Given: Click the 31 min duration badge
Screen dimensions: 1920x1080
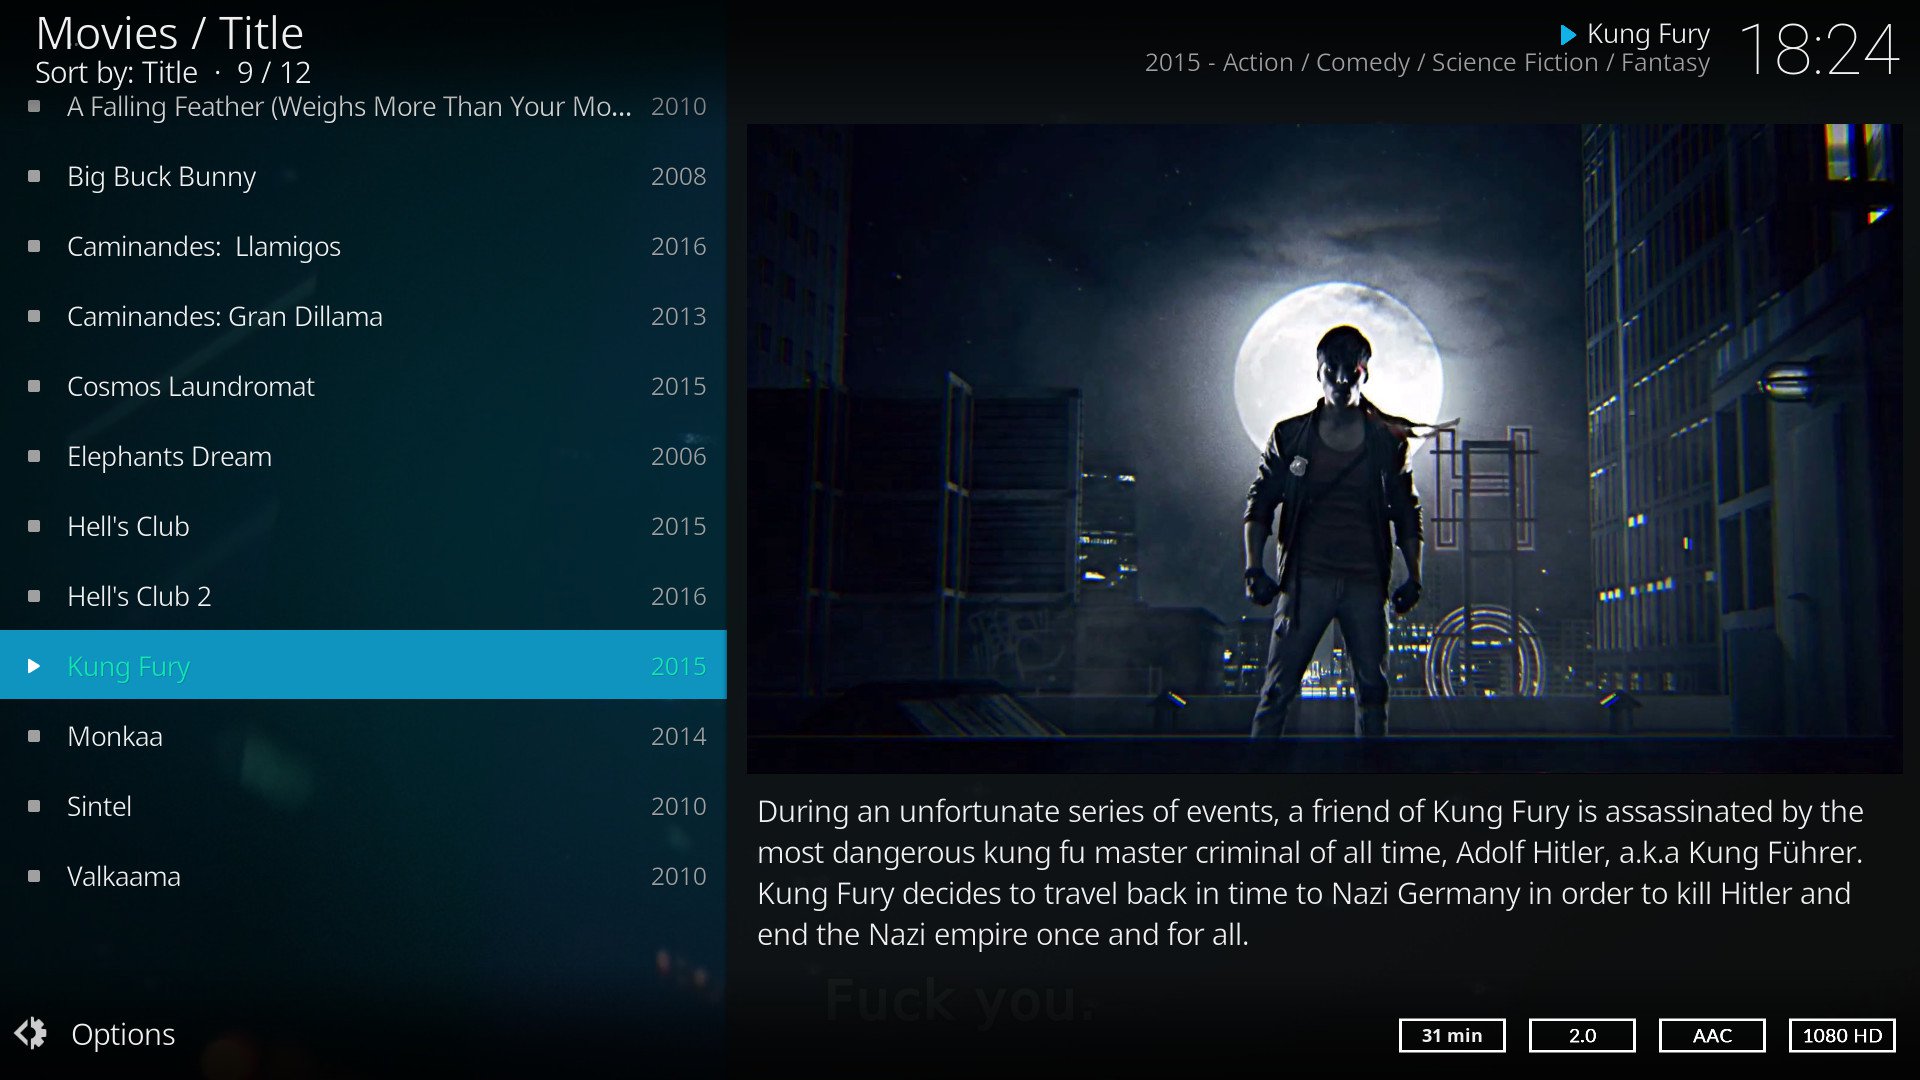Looking at the screenshot, I should pyautogui.click(x=1452, y=1036).
